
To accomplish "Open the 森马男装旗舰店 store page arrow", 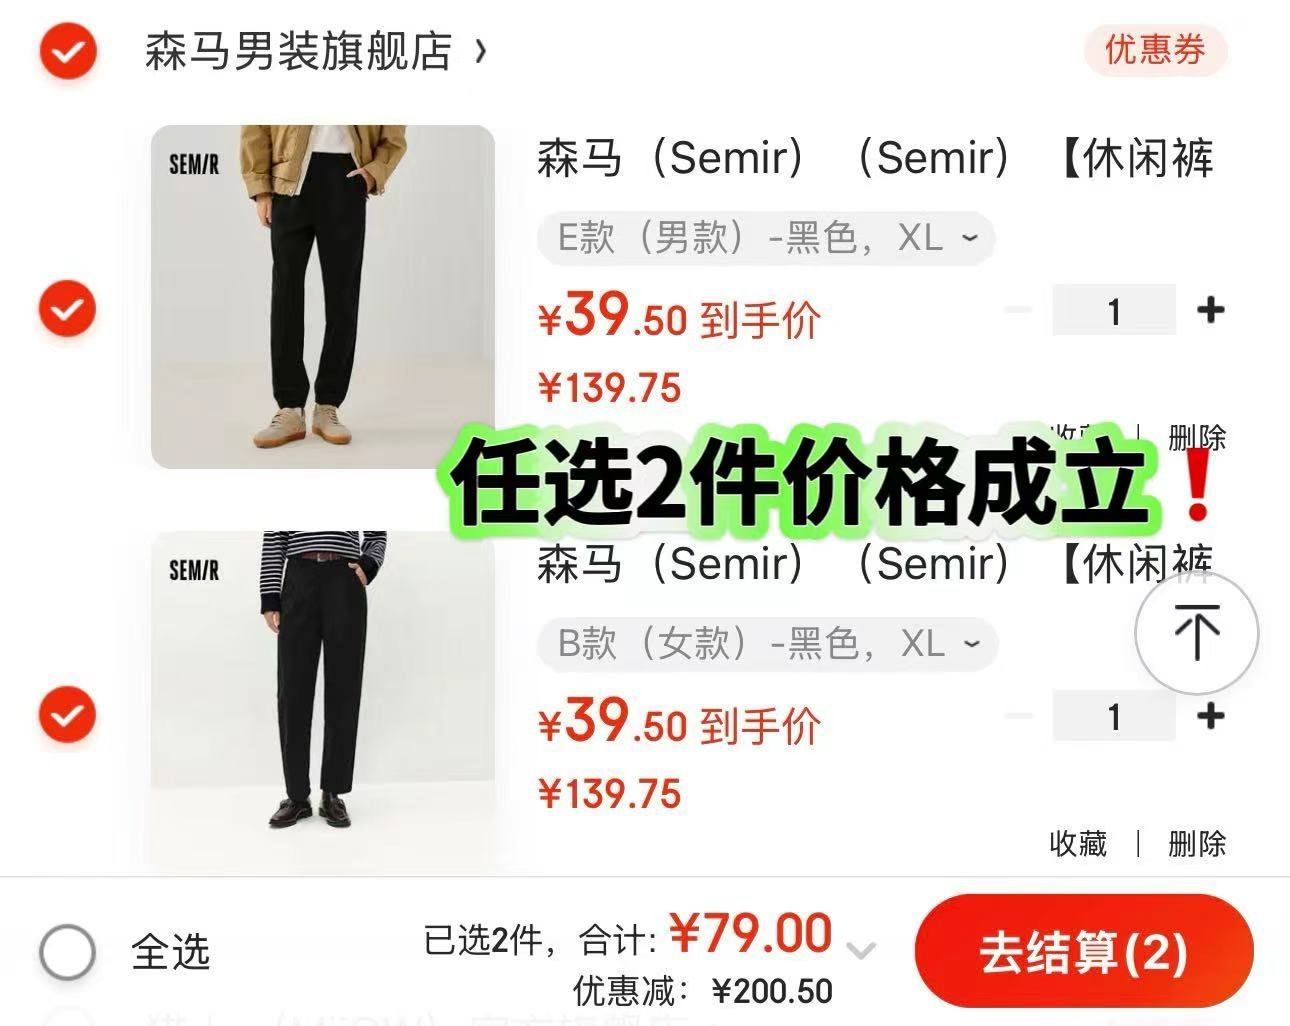I will click(x=481, y=50).
